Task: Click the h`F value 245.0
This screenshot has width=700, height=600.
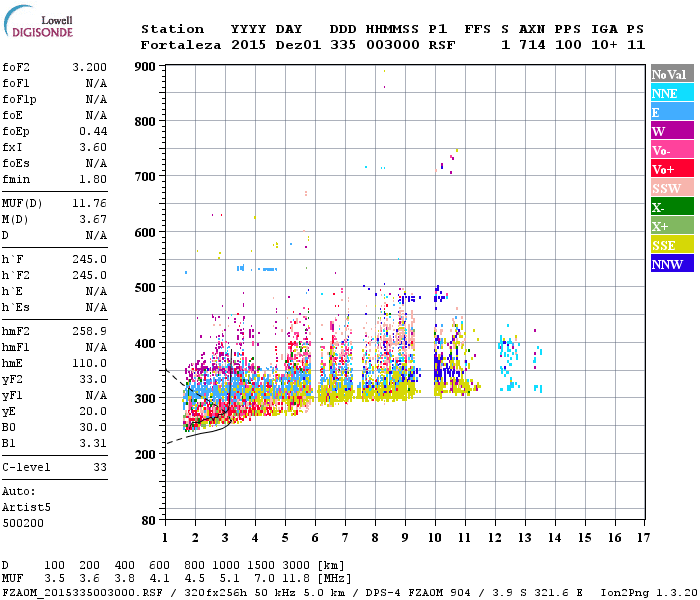Action: pos(89,259)
